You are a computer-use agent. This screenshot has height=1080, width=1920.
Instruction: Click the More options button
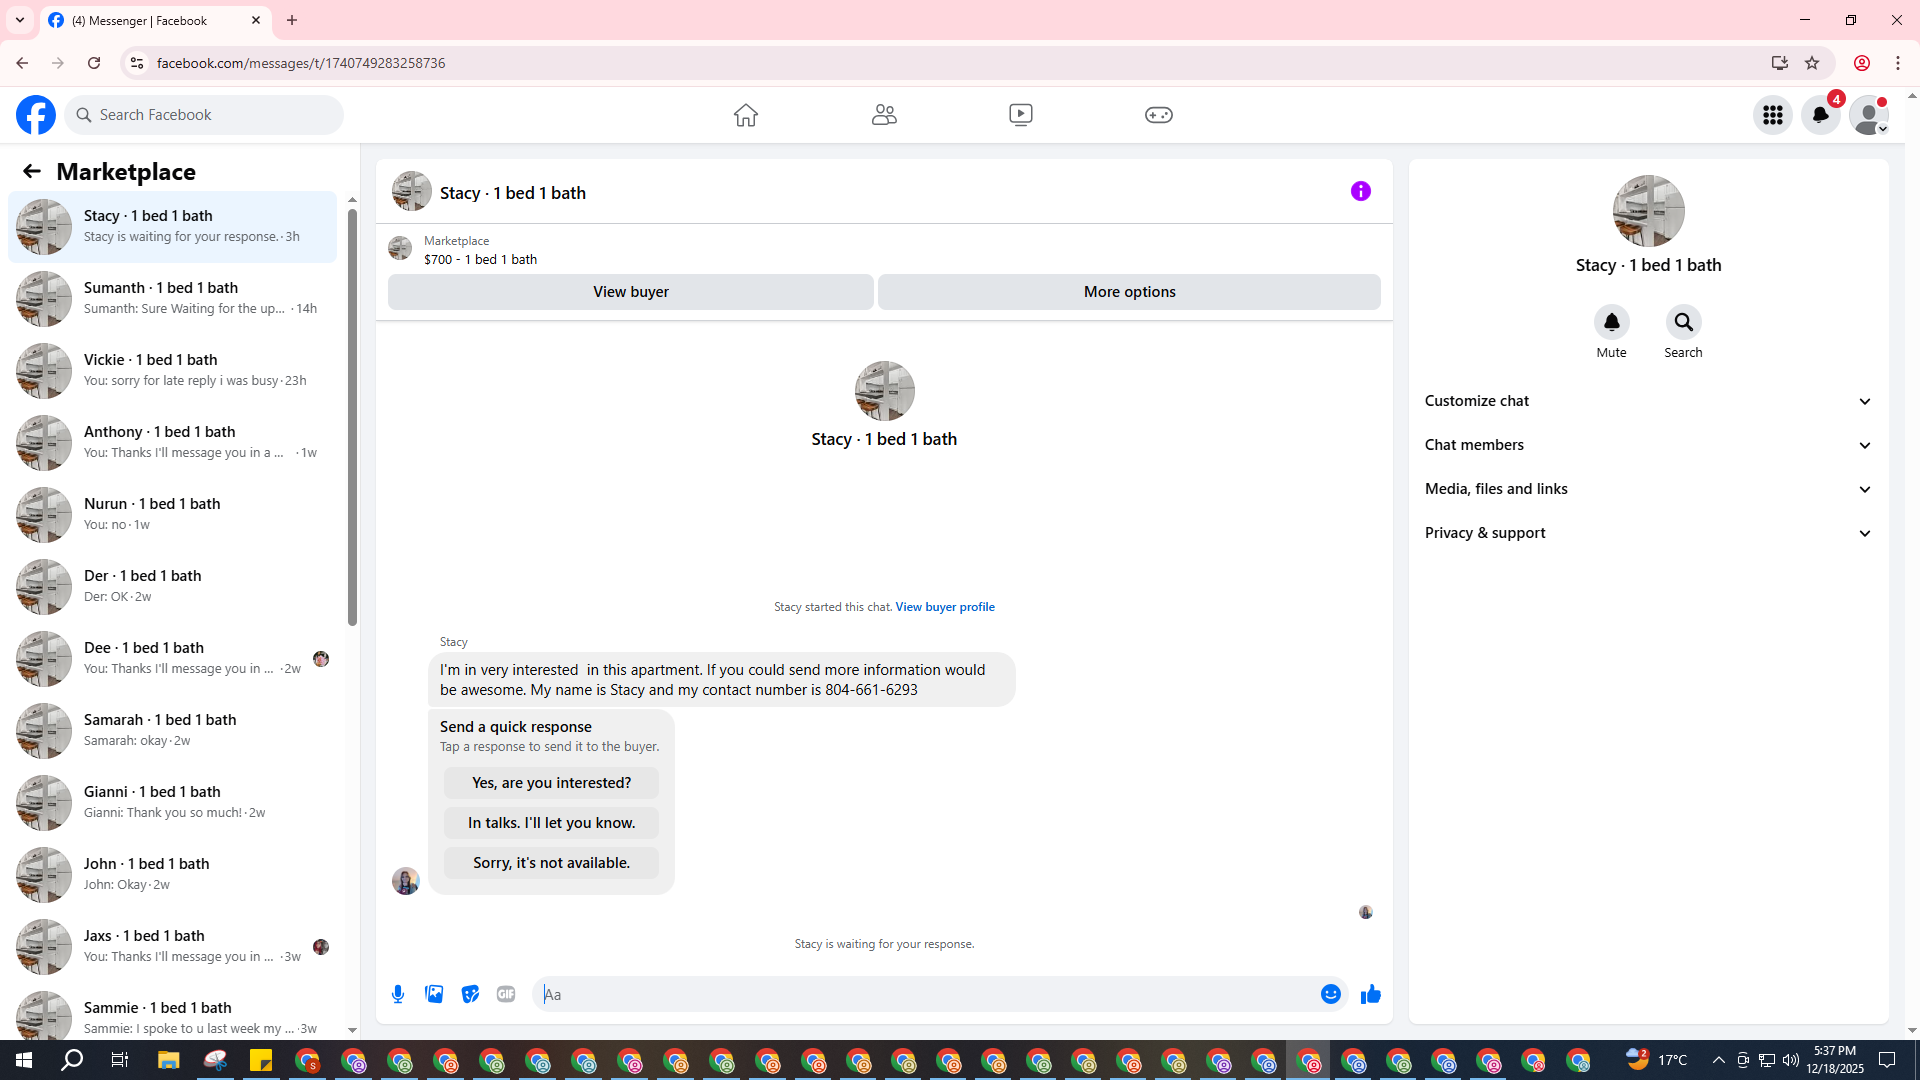point(1129,292)
